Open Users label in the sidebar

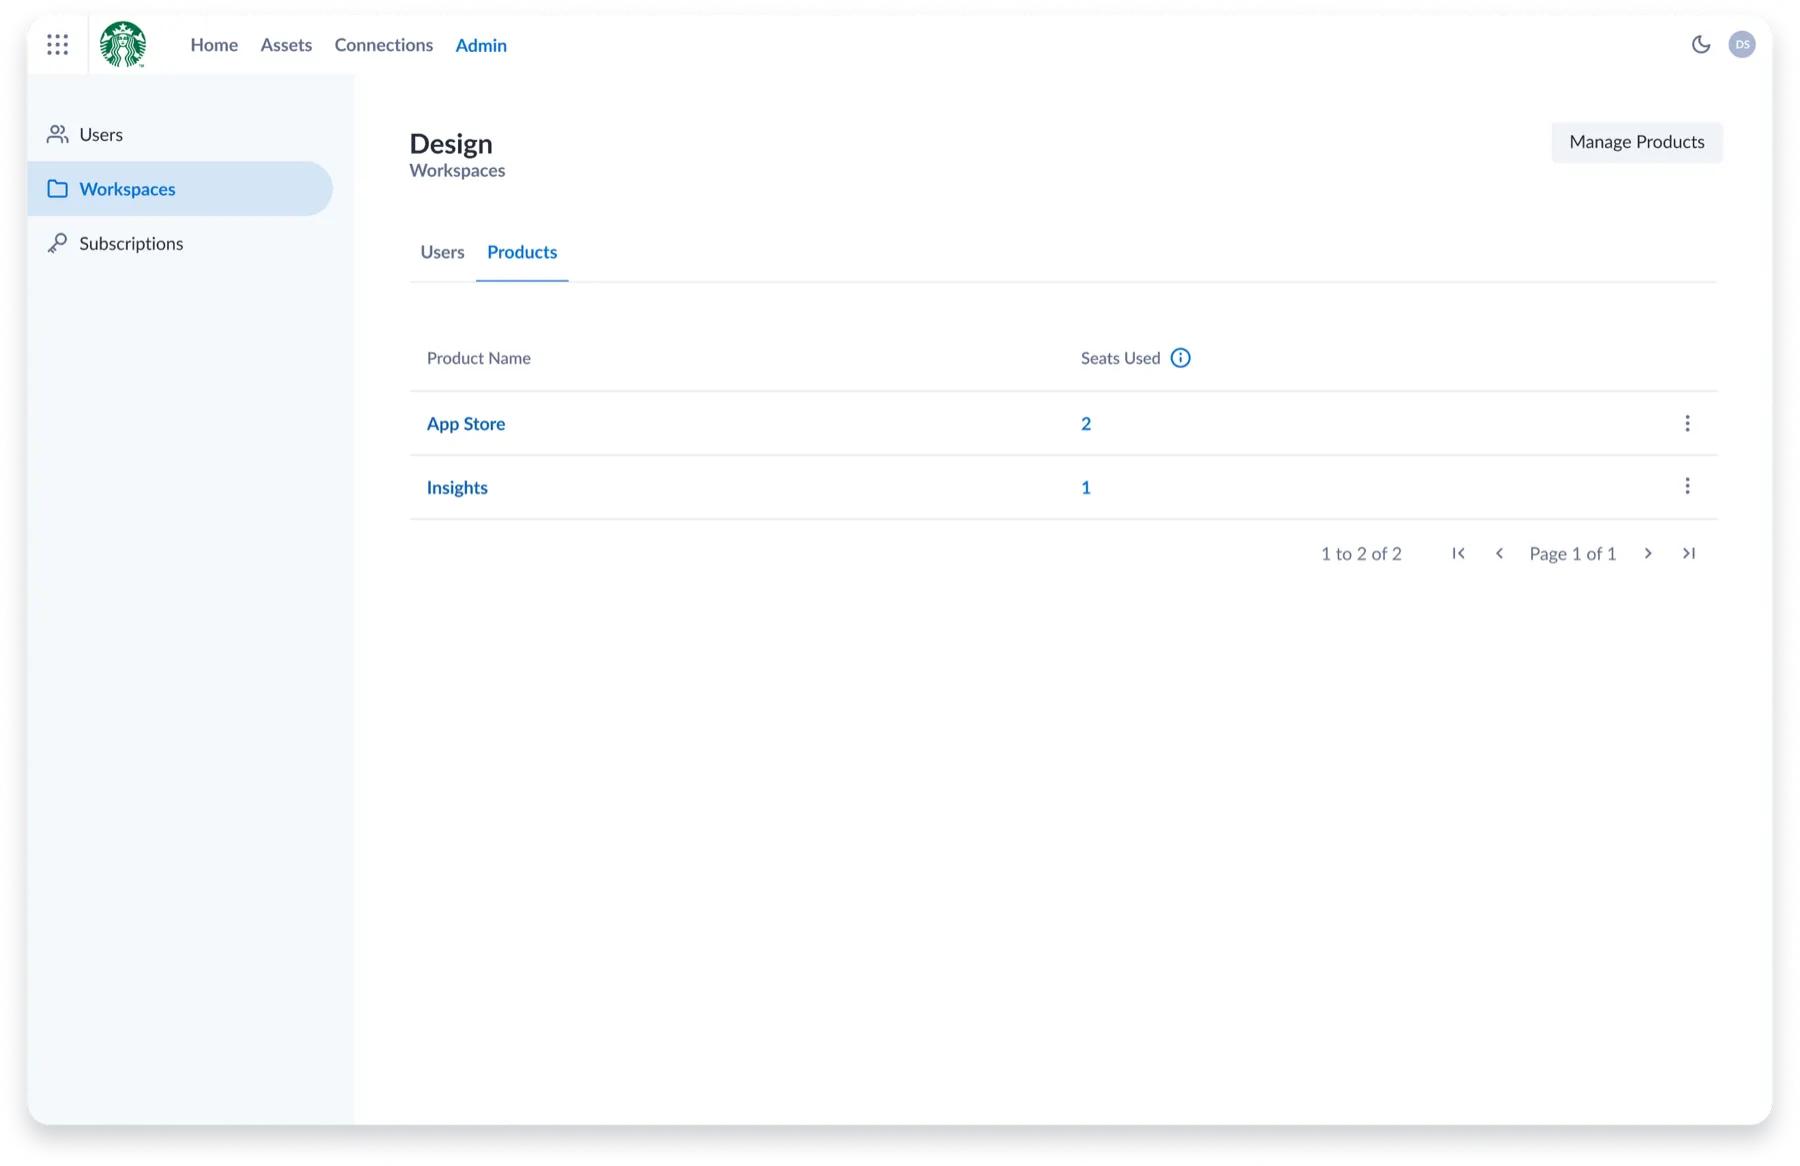101,135
